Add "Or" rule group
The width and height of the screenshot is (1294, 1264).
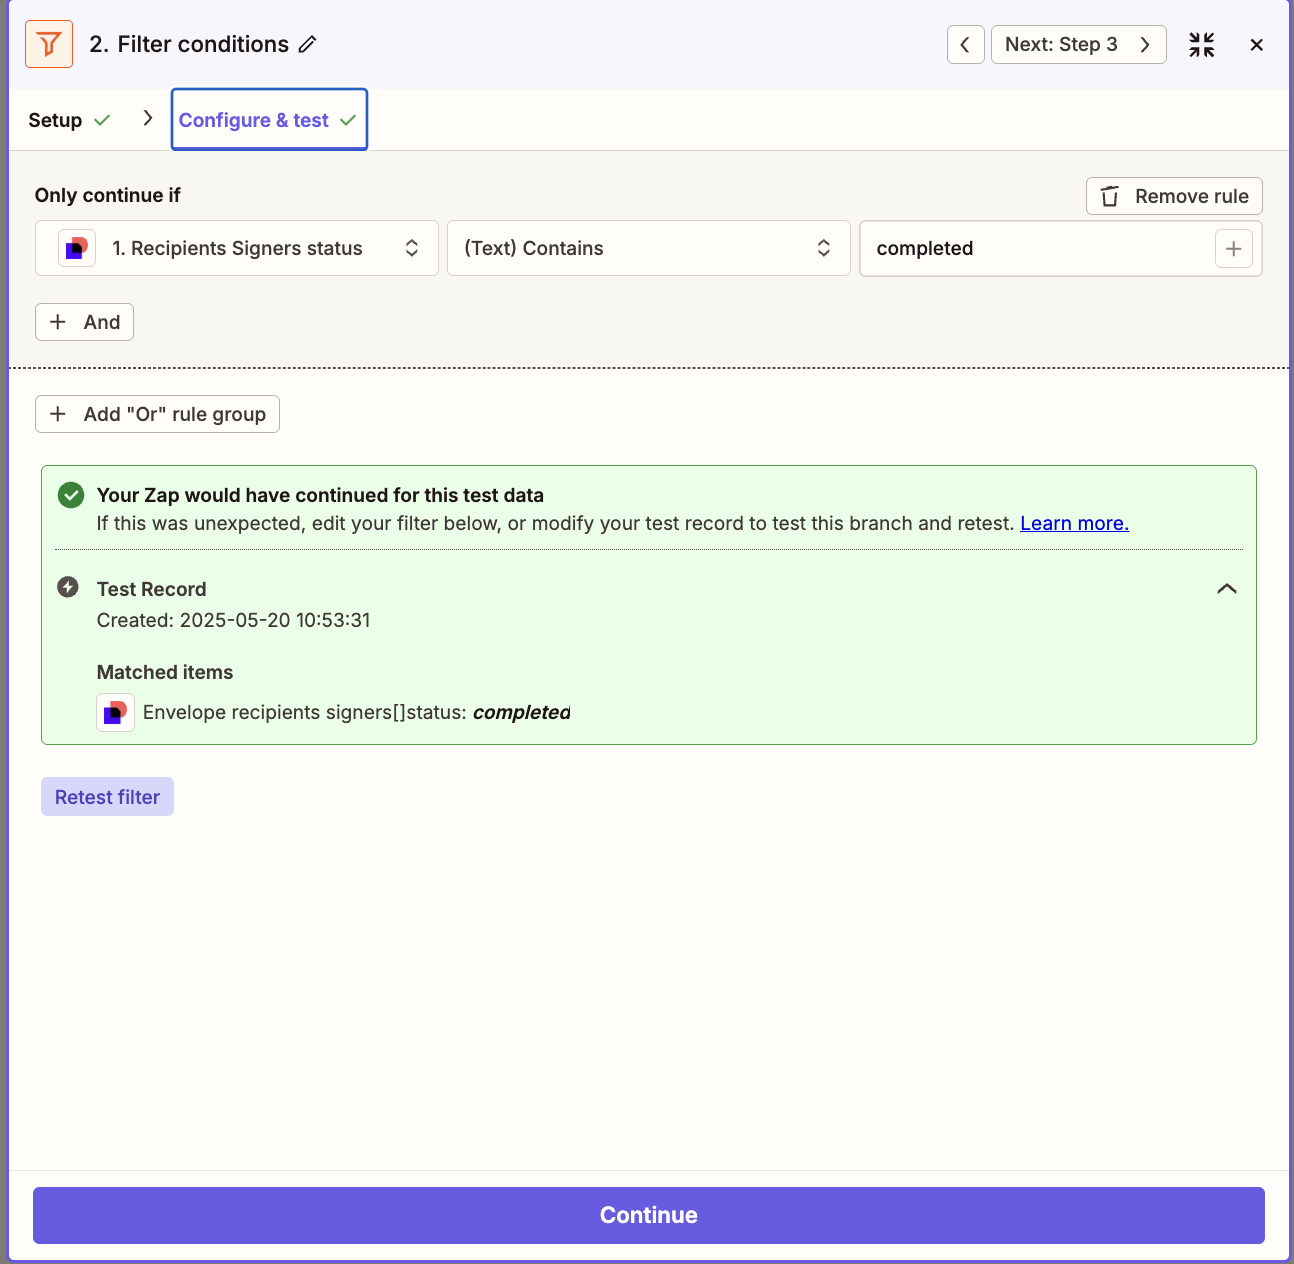pyautogui.click(x=158, y=414)
